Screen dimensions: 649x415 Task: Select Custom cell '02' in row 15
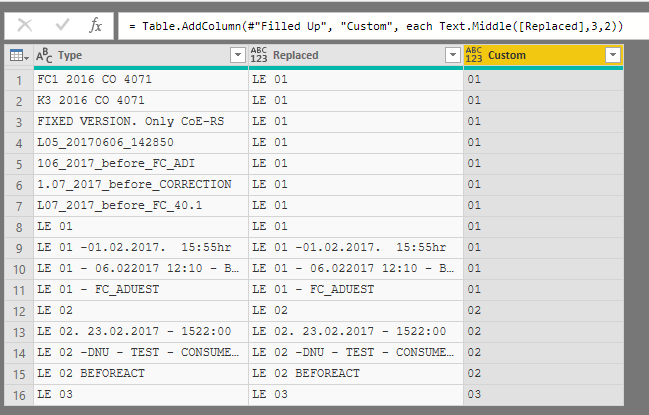click(x=543, y=374)
